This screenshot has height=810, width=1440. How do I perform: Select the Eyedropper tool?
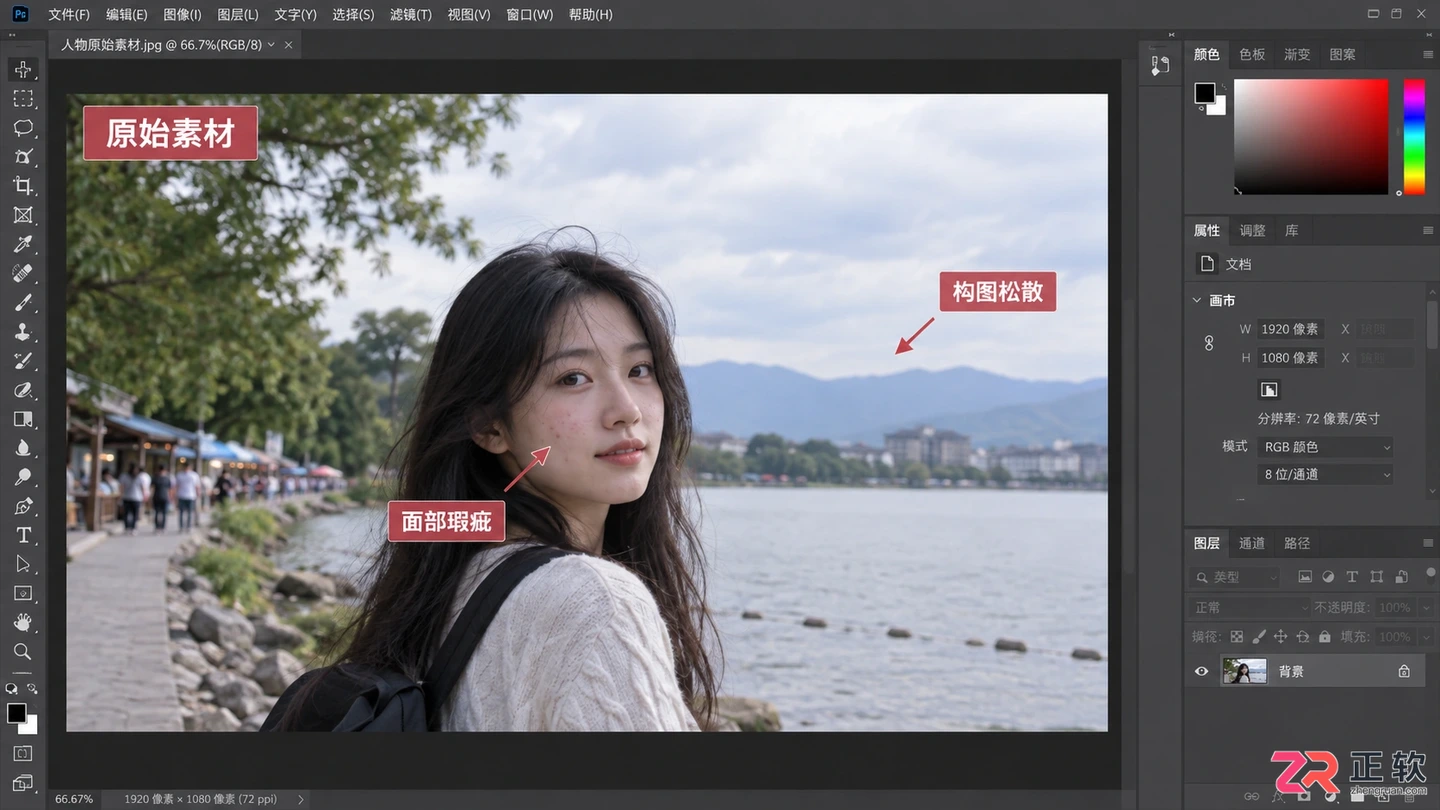(23, 244)
